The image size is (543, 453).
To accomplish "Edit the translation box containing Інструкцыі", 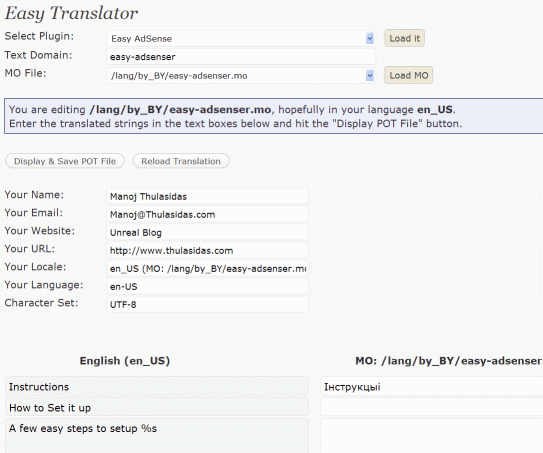I will coord(431,387).
